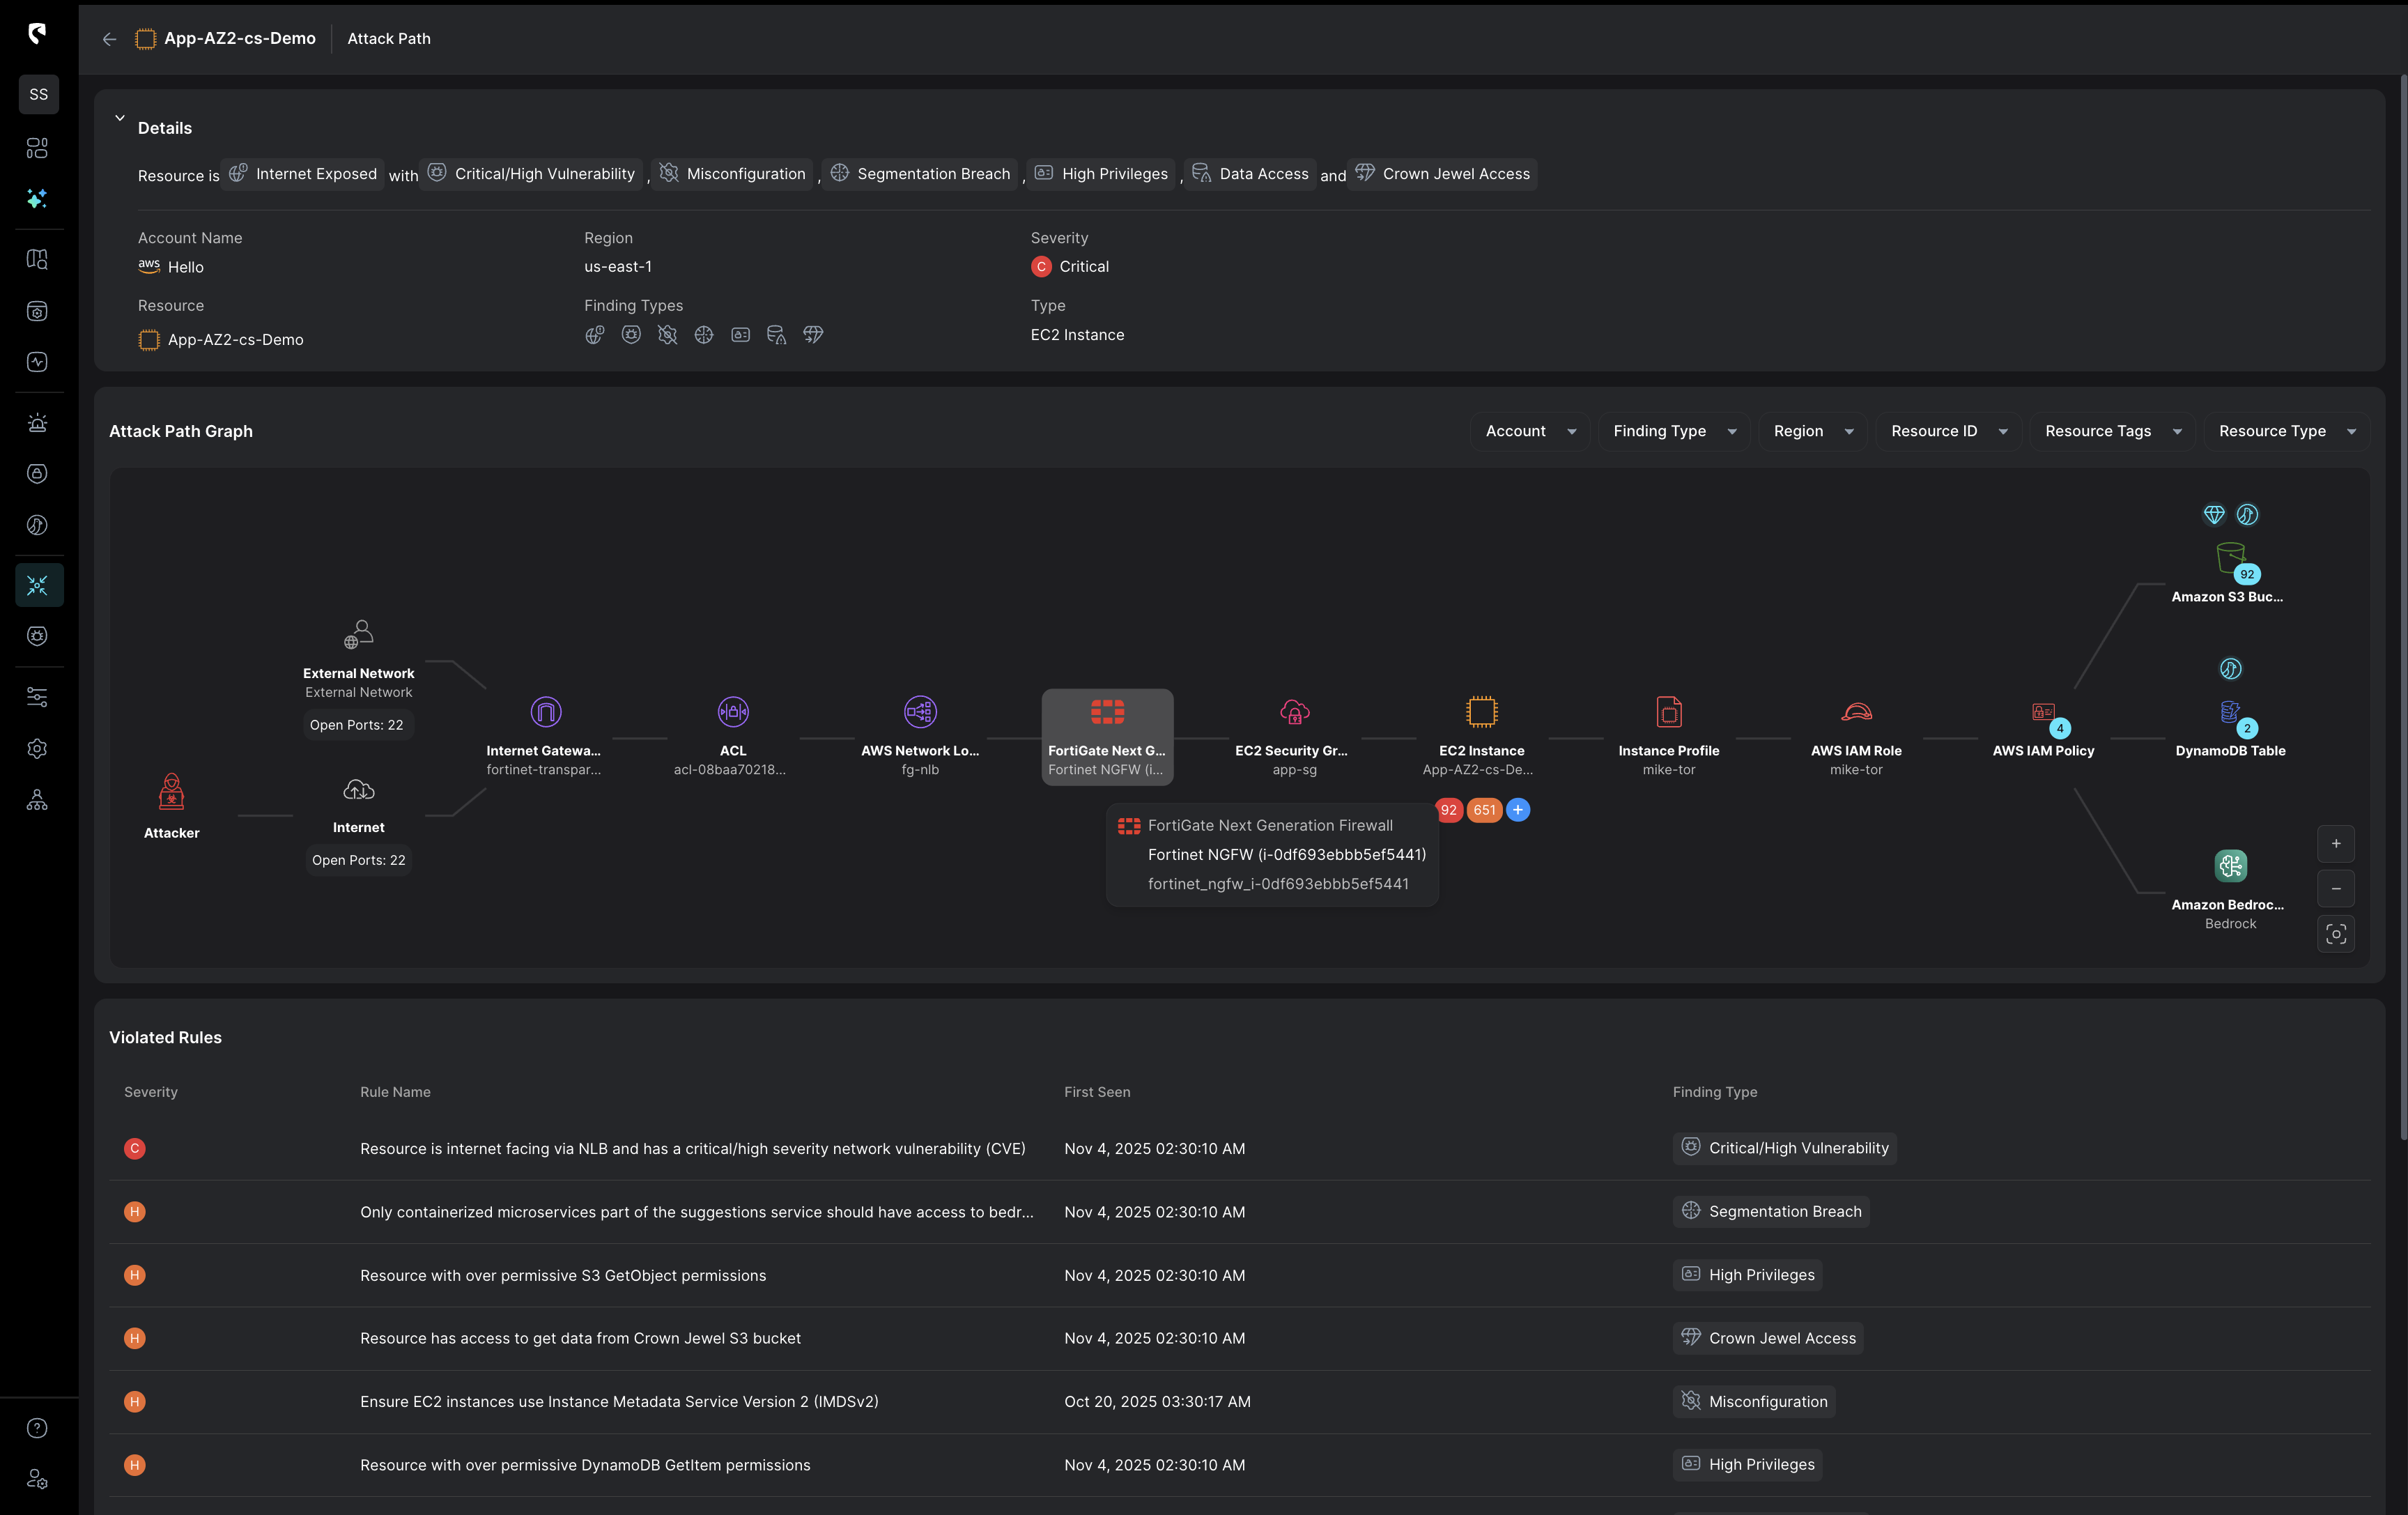This screenshot has width=2408, height=1515.
Task: Select the Amazon S3 Bucket node
Action: [x=2230, y=558]
